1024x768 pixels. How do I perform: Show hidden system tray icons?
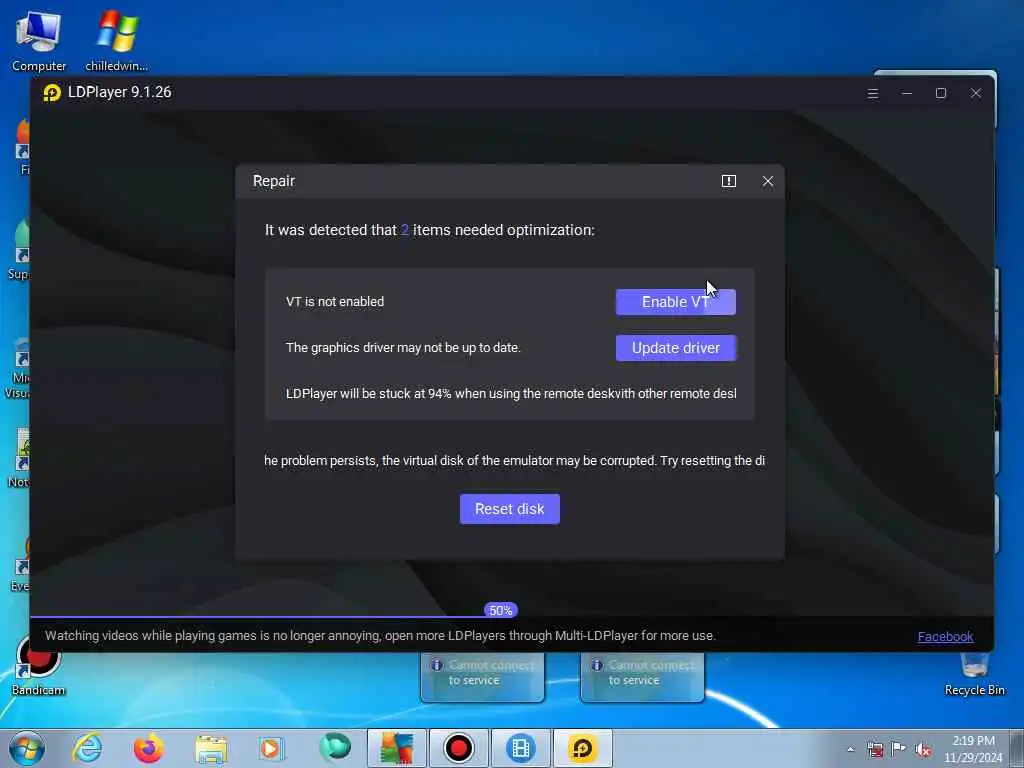[x=850, y=749]
